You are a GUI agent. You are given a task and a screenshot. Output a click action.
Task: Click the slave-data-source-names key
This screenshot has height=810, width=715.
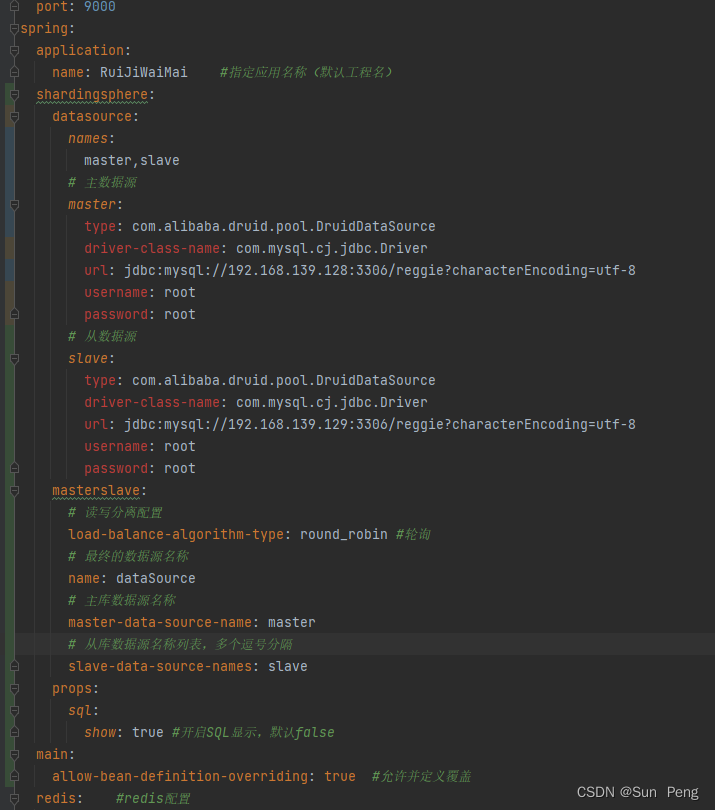pos(160,666)
